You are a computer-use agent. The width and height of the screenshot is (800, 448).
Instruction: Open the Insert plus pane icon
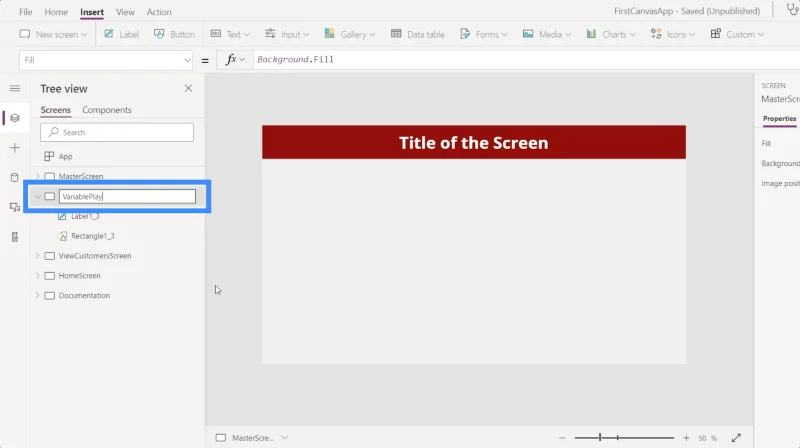[x=15, y=148]
